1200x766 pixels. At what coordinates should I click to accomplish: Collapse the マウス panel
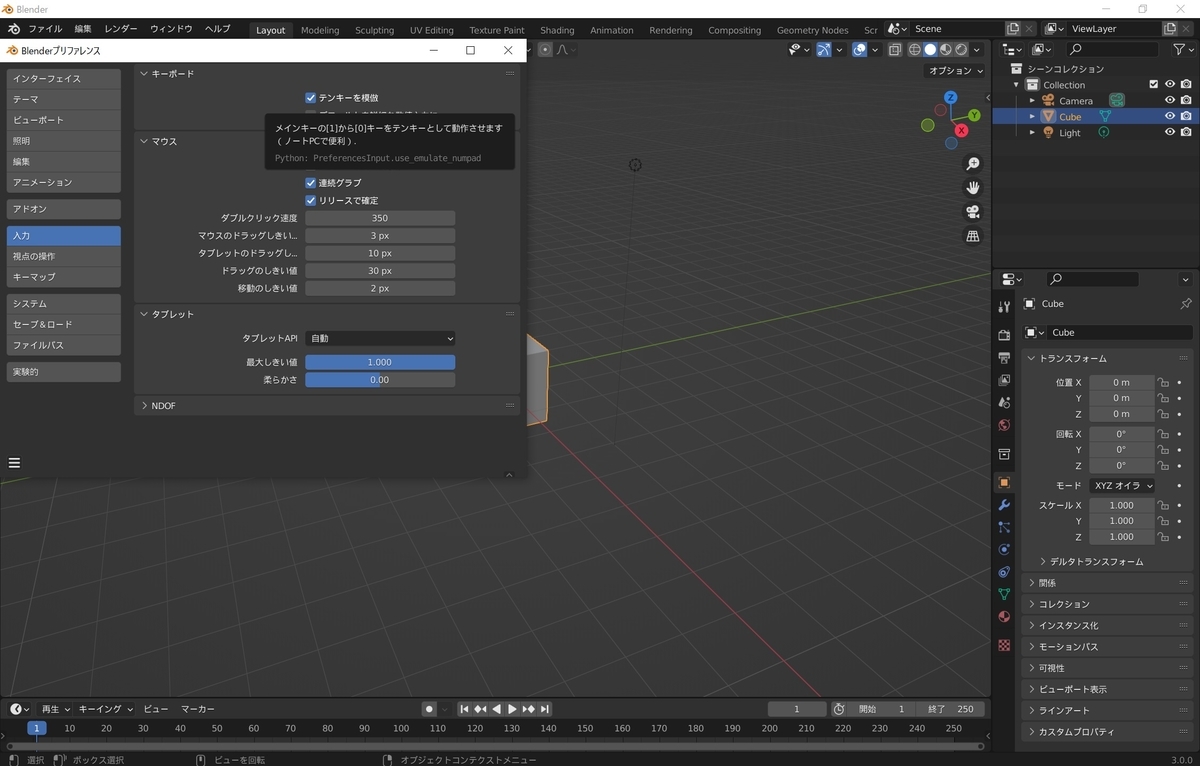144,141
